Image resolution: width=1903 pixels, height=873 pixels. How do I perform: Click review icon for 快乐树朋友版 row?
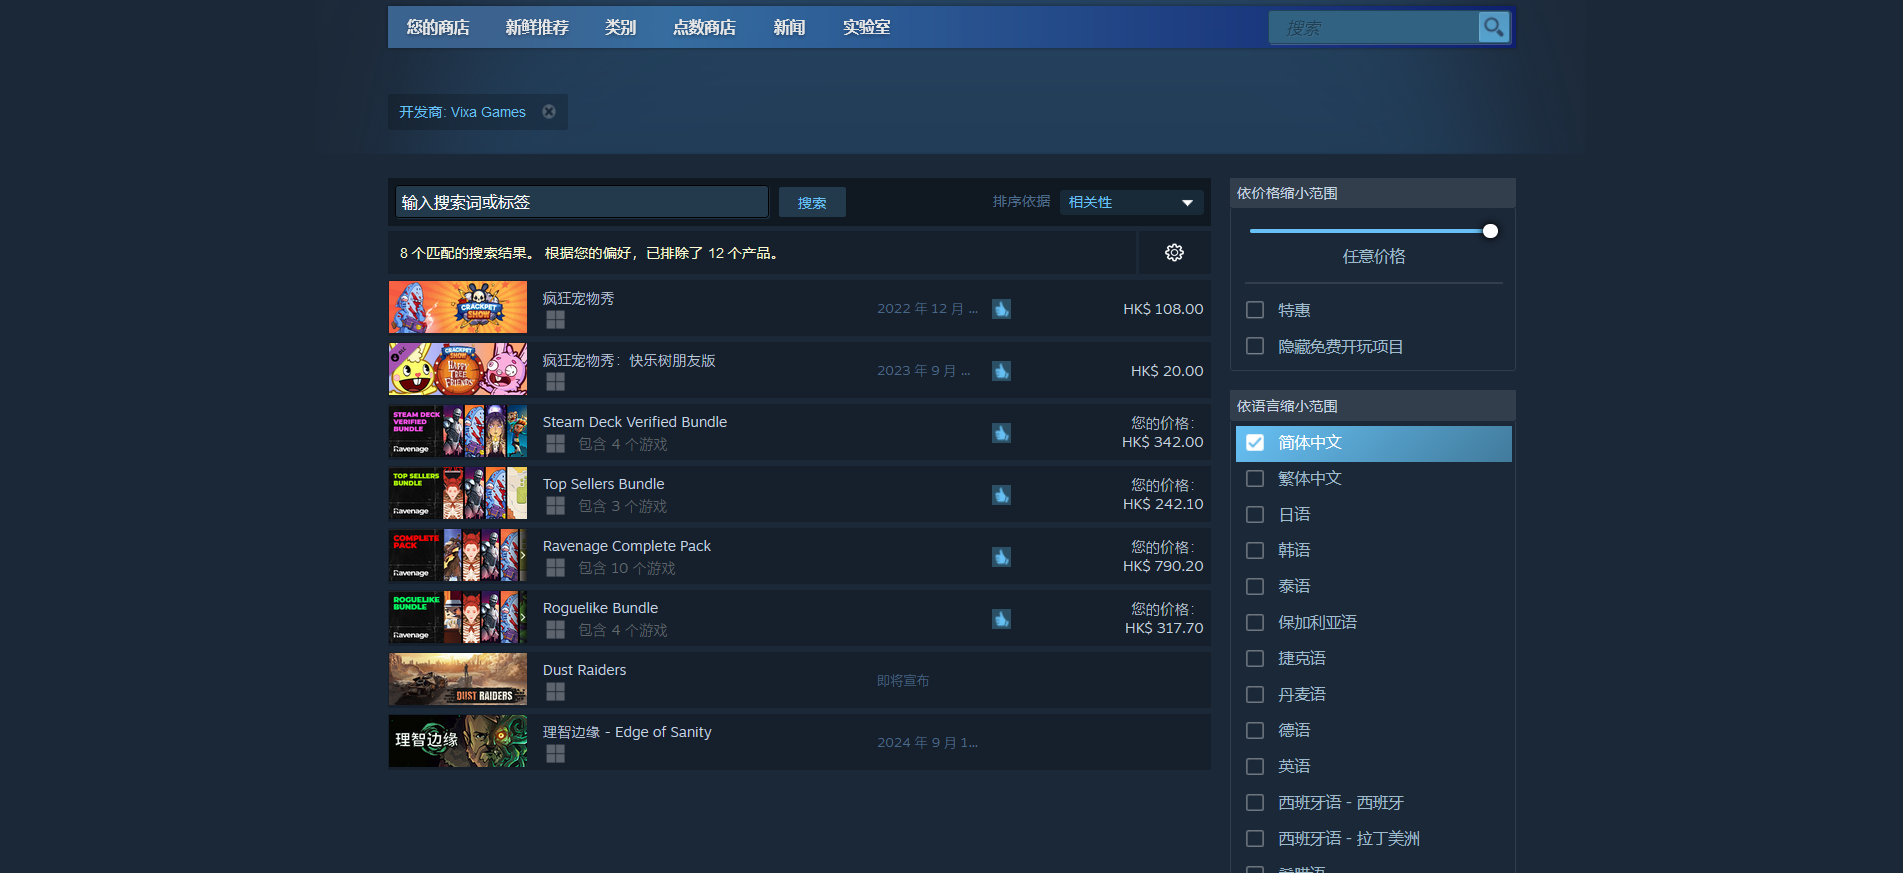(1001, 371)
